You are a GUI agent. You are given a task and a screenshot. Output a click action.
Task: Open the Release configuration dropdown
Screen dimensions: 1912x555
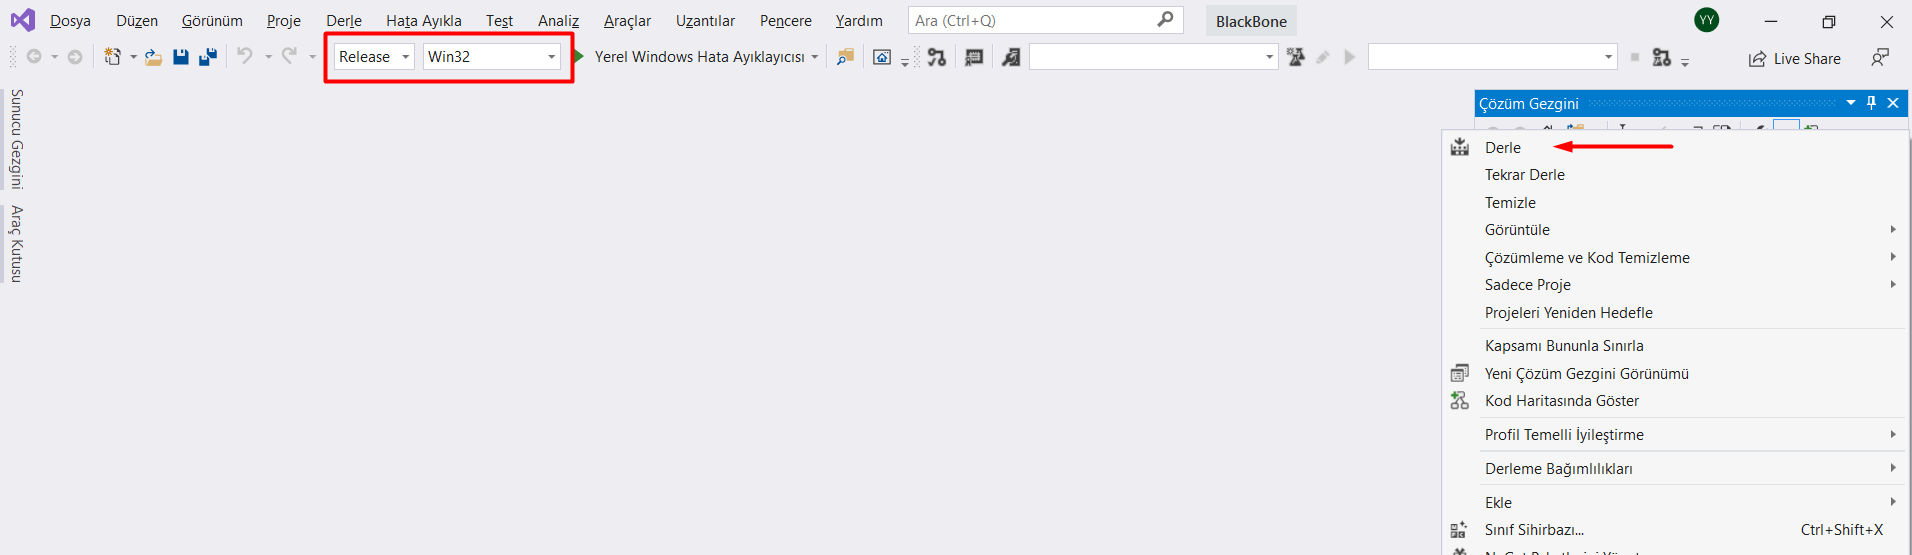pos(406,57)
